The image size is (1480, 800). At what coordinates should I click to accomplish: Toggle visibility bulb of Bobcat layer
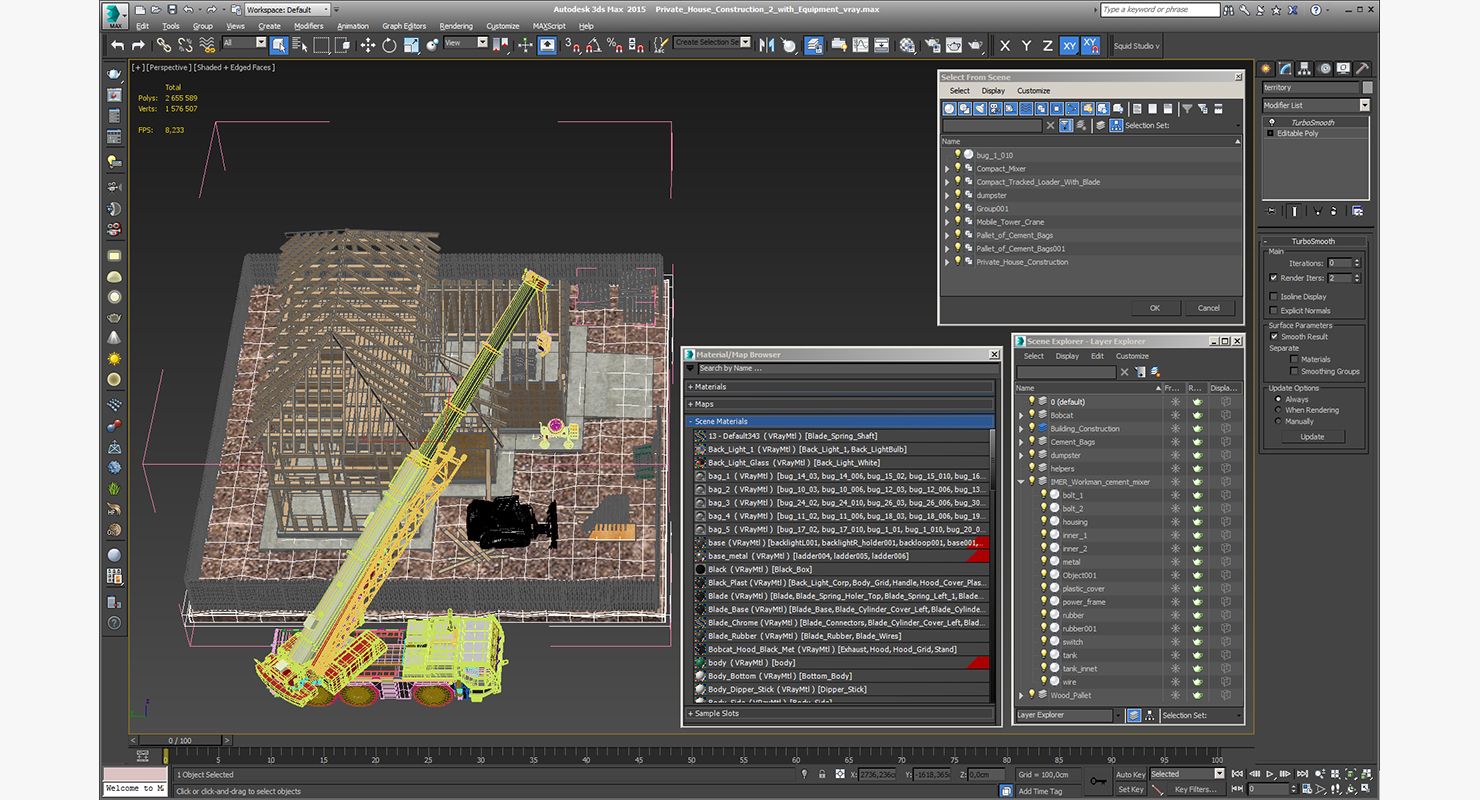(x=1032, y=415)
